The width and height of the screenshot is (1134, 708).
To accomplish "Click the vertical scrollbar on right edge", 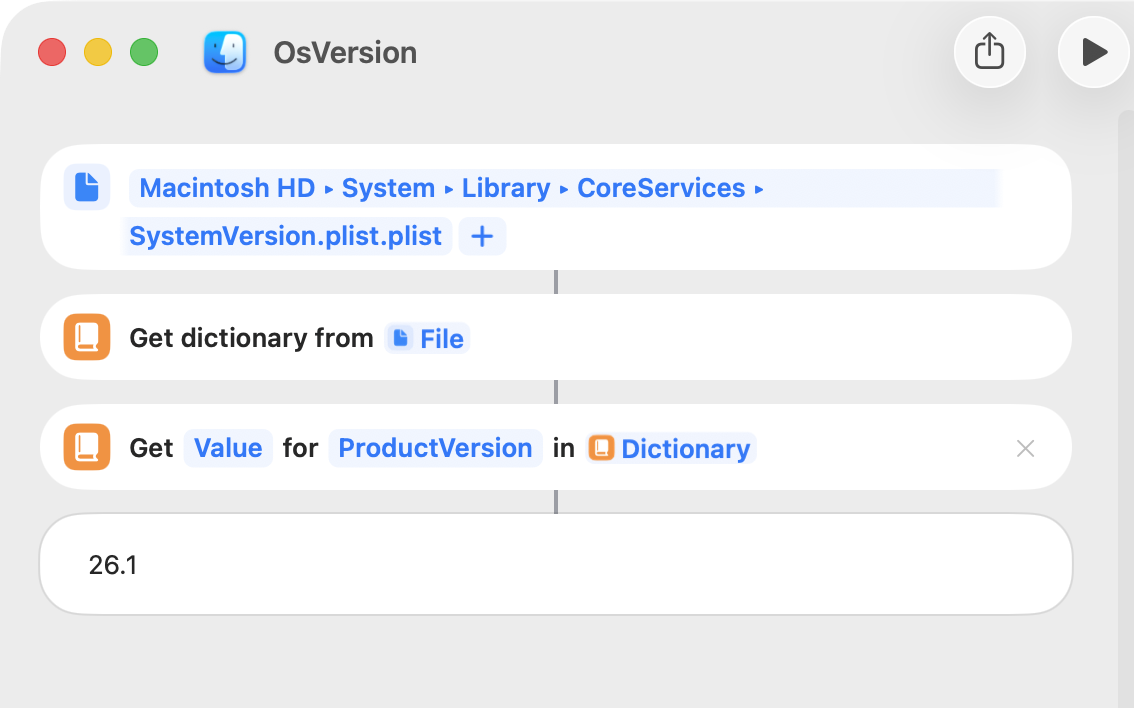I will pos(1125,400).
